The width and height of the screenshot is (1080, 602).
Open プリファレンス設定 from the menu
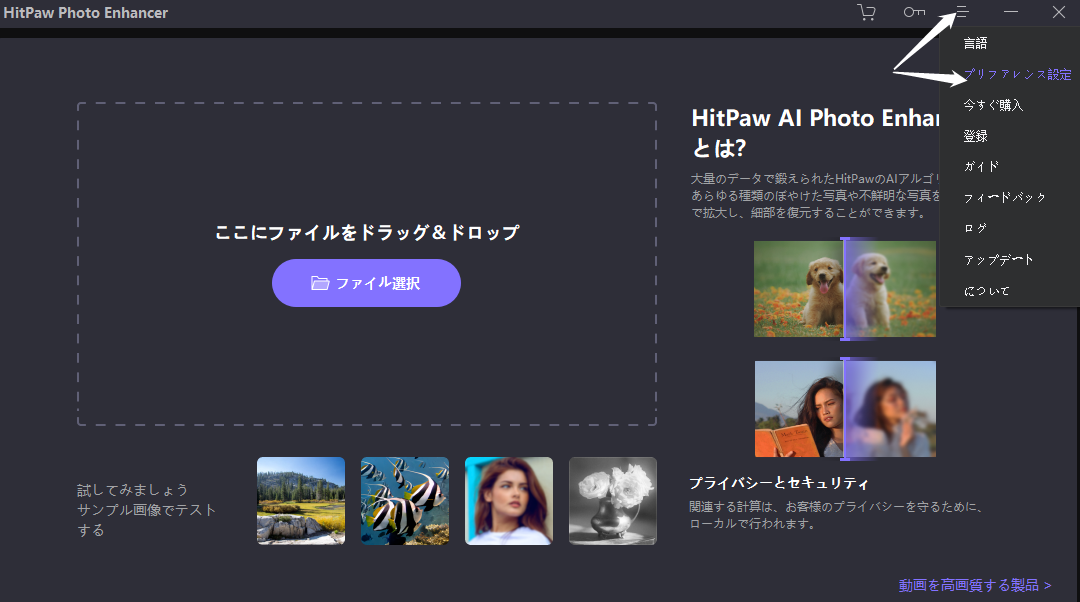(x=1017, y=74)
